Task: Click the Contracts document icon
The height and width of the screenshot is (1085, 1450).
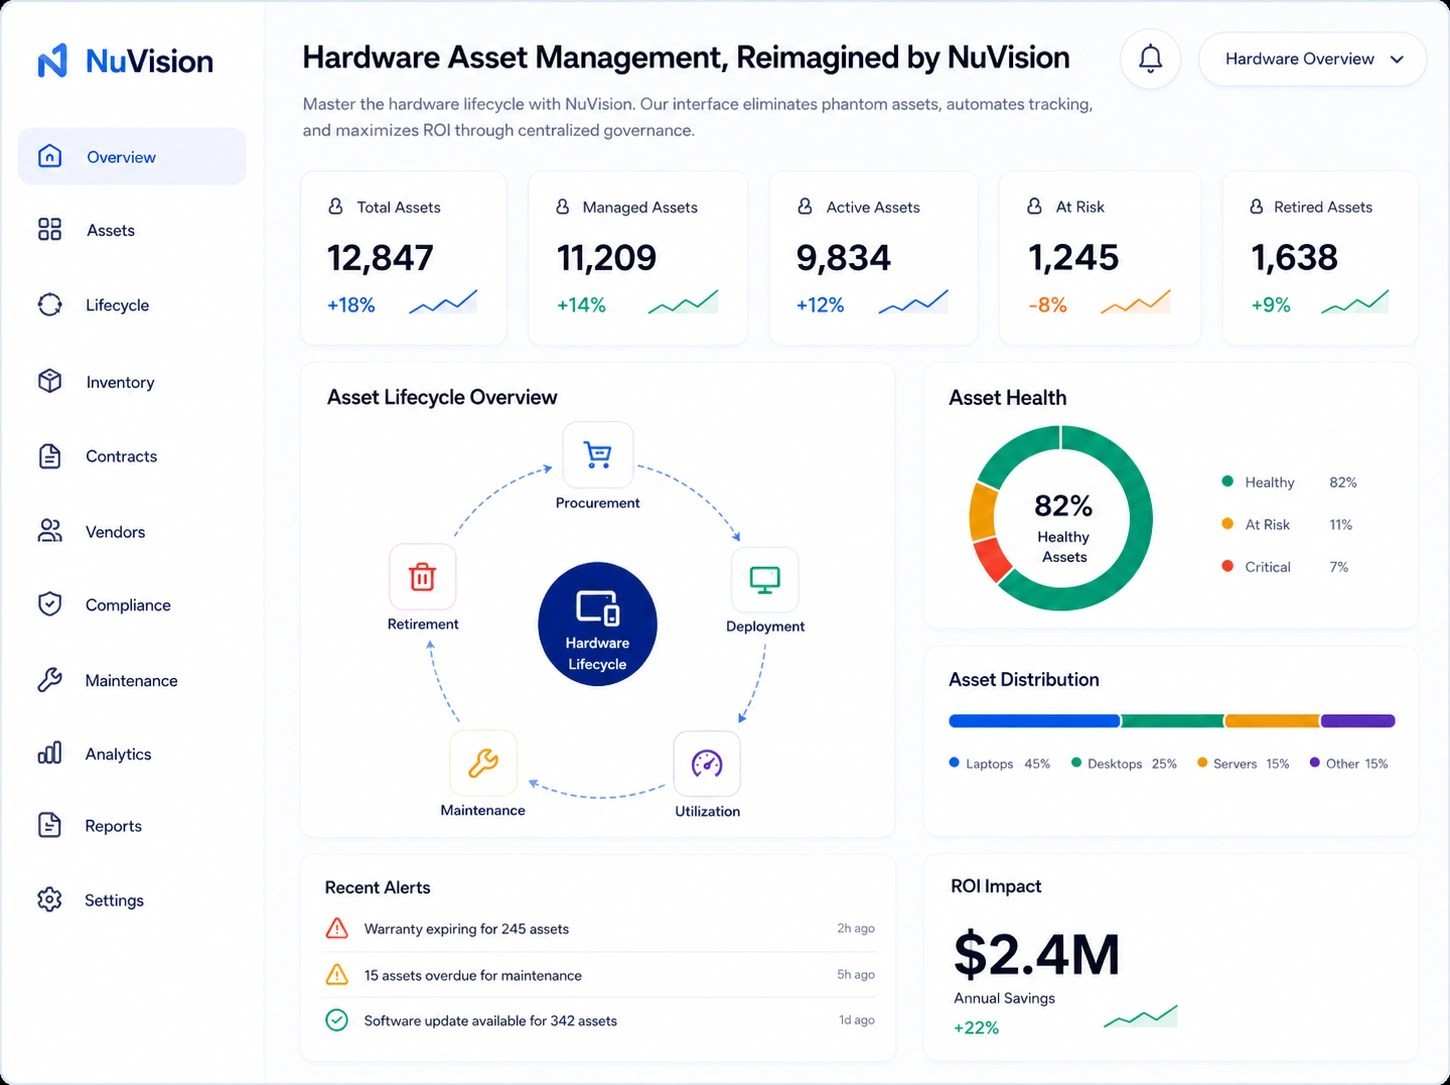Action: point(50,456)
